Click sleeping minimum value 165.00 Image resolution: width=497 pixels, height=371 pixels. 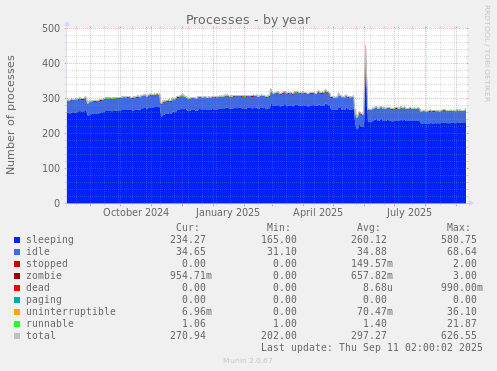[279, 240]
